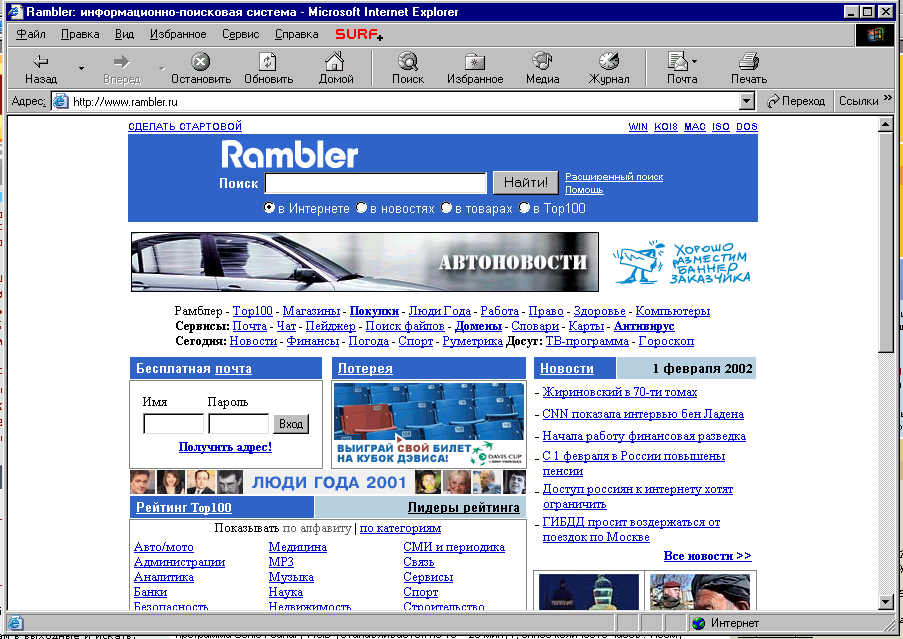Screen dimensions: 903x639
Task: Open the Гороскоп link
Action: 666,341
